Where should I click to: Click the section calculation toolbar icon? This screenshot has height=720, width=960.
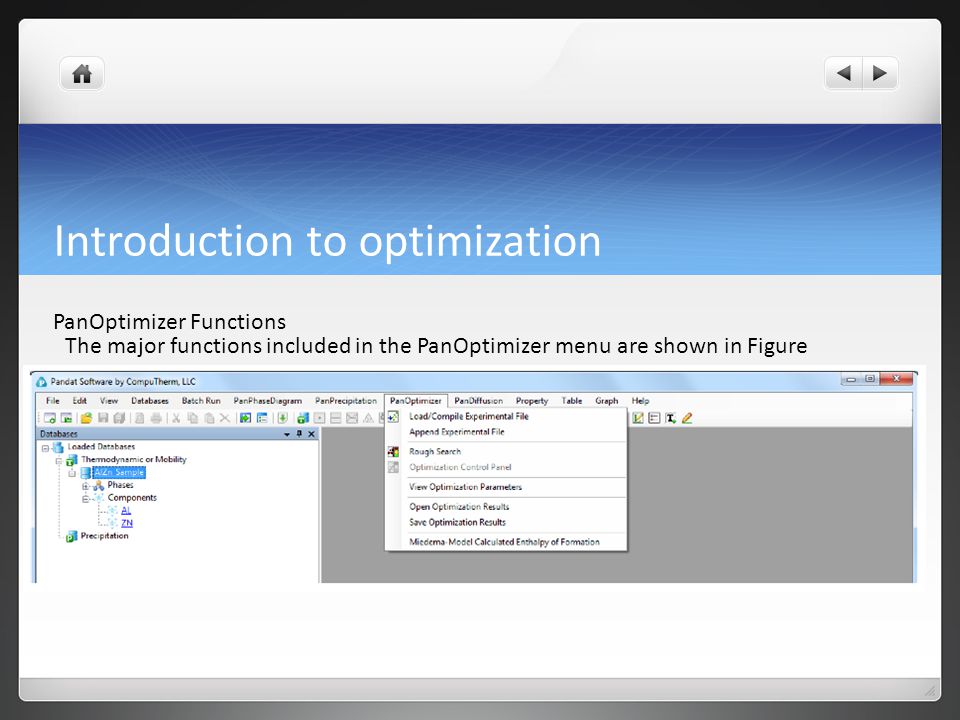click(x=351, y=418)
